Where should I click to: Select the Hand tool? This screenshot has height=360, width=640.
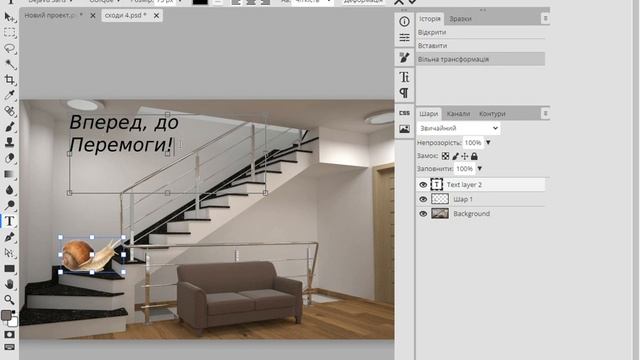pyautogui.click(x=9, y=284)
